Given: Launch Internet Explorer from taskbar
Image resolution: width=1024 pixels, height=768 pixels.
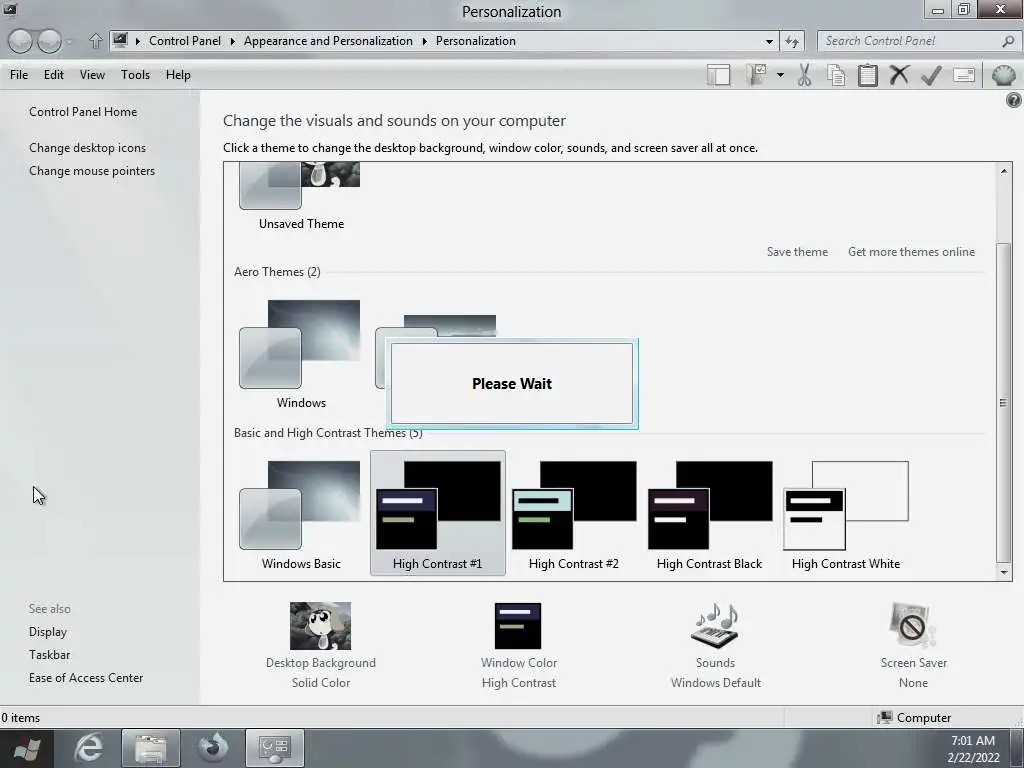Looking at the screenshot, I should (88, 748).
